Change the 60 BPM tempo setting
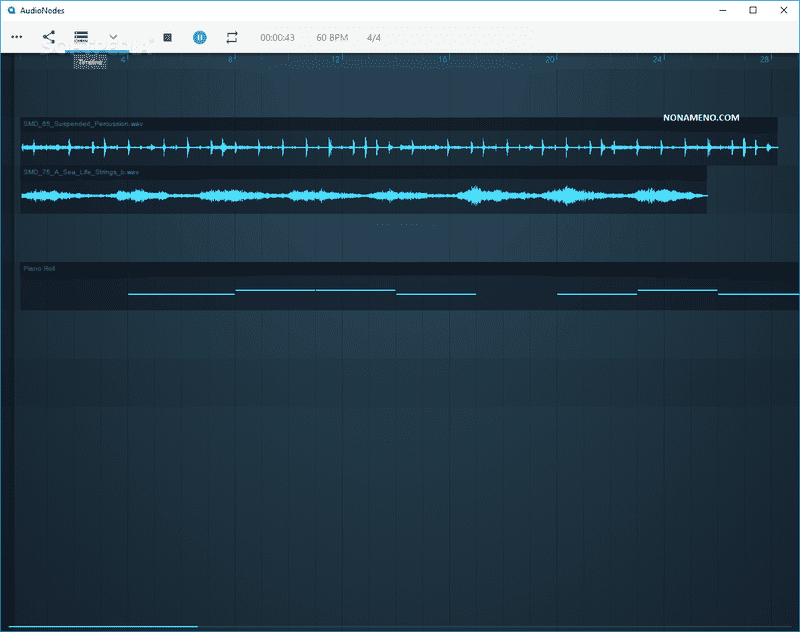800x632 pixels. 332,37
